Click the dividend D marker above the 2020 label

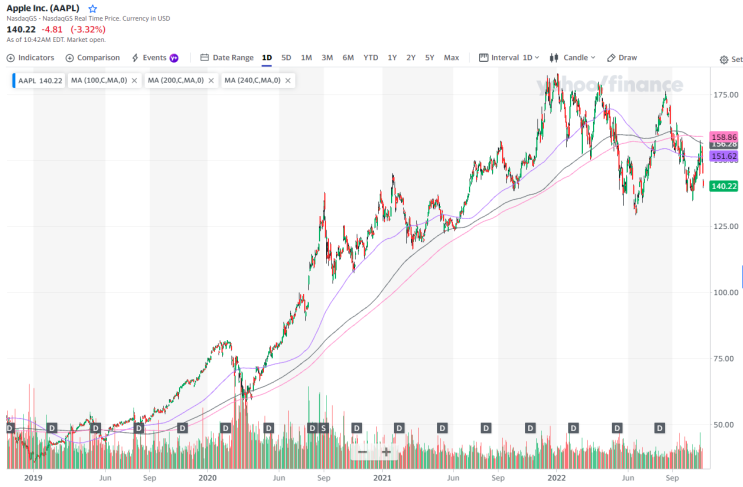pyautogui.click(x=226, y=428)
